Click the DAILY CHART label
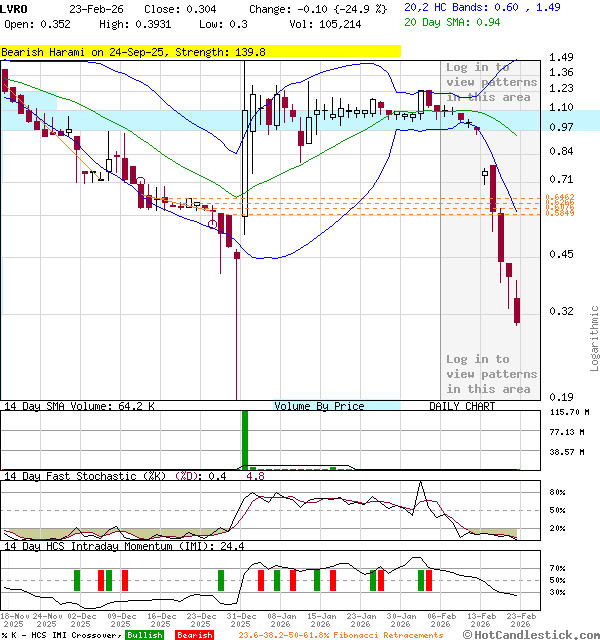The height and width of the screenshot is (640, 600). tap(462, 406)
